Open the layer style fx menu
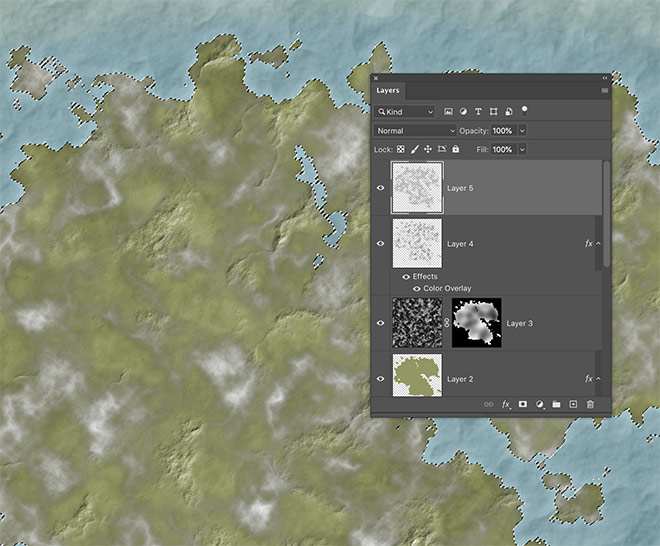The height and width of the screenshot is (546, 660). click(506, 404)
